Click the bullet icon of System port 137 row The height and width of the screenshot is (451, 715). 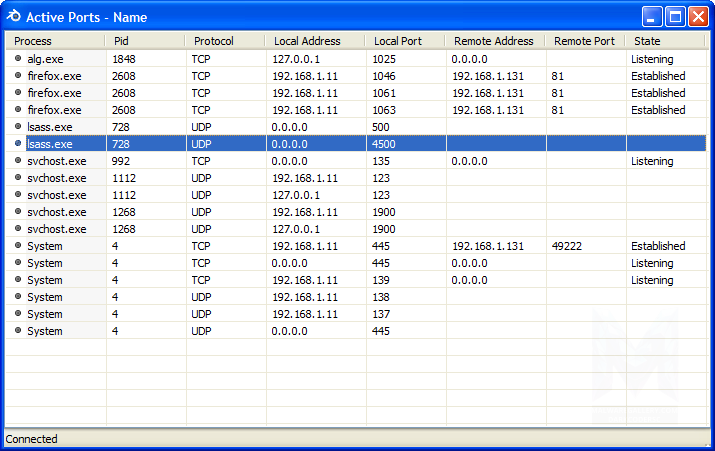[17, 314]
